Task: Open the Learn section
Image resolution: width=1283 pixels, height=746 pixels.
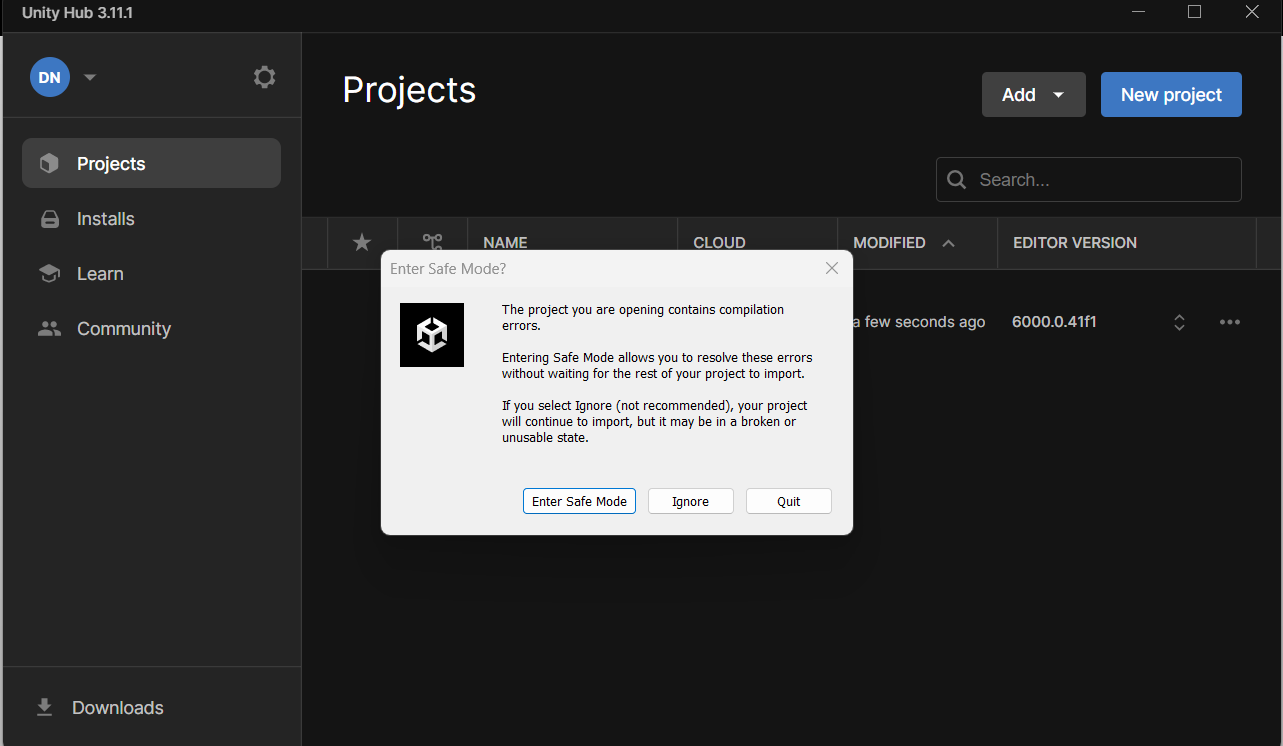Action: click(x=99, y=273)
